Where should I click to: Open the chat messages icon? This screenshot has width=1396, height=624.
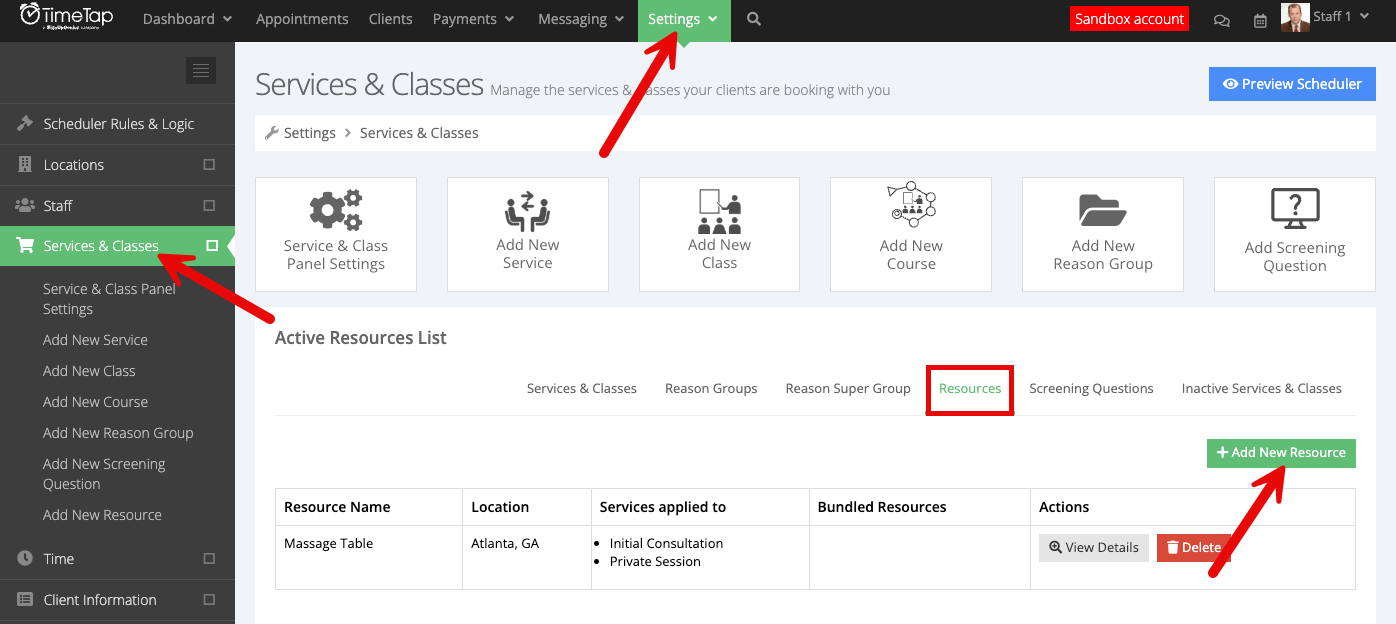pos(1221,19)
